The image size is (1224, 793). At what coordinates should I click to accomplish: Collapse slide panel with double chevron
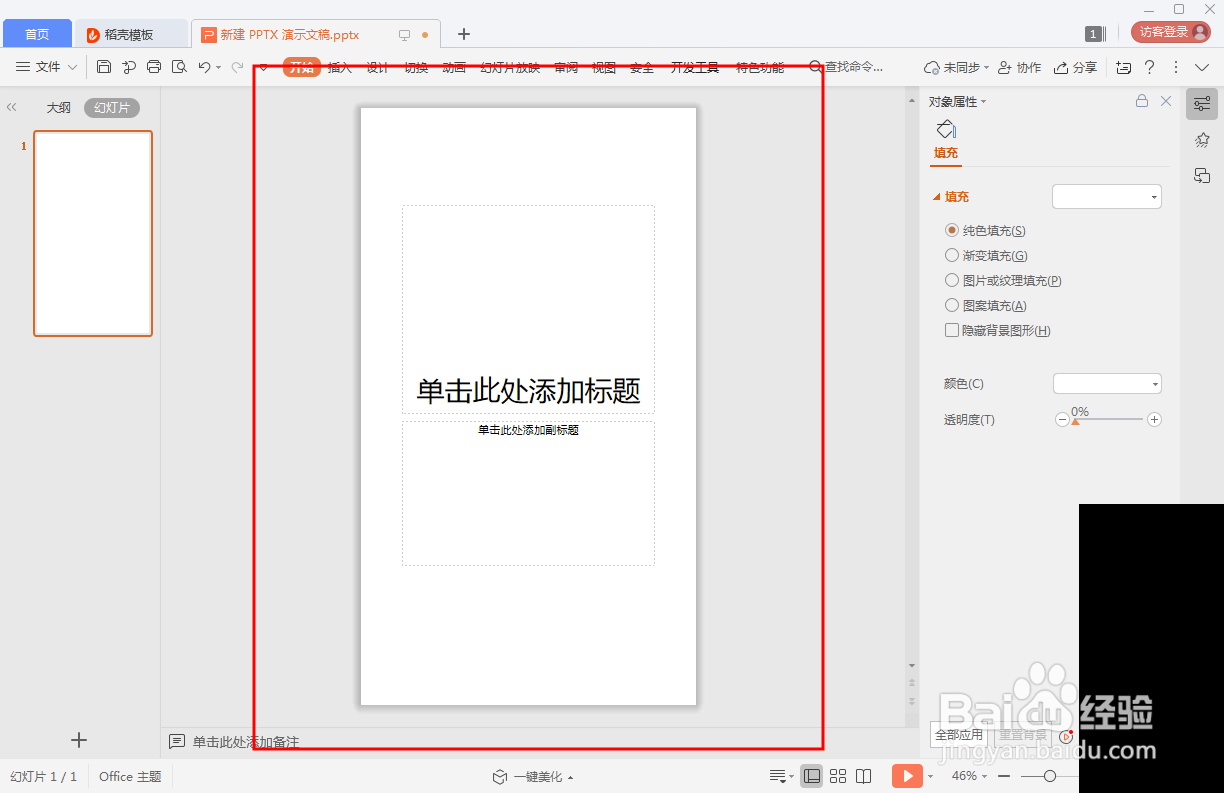[x=12, y=107]
